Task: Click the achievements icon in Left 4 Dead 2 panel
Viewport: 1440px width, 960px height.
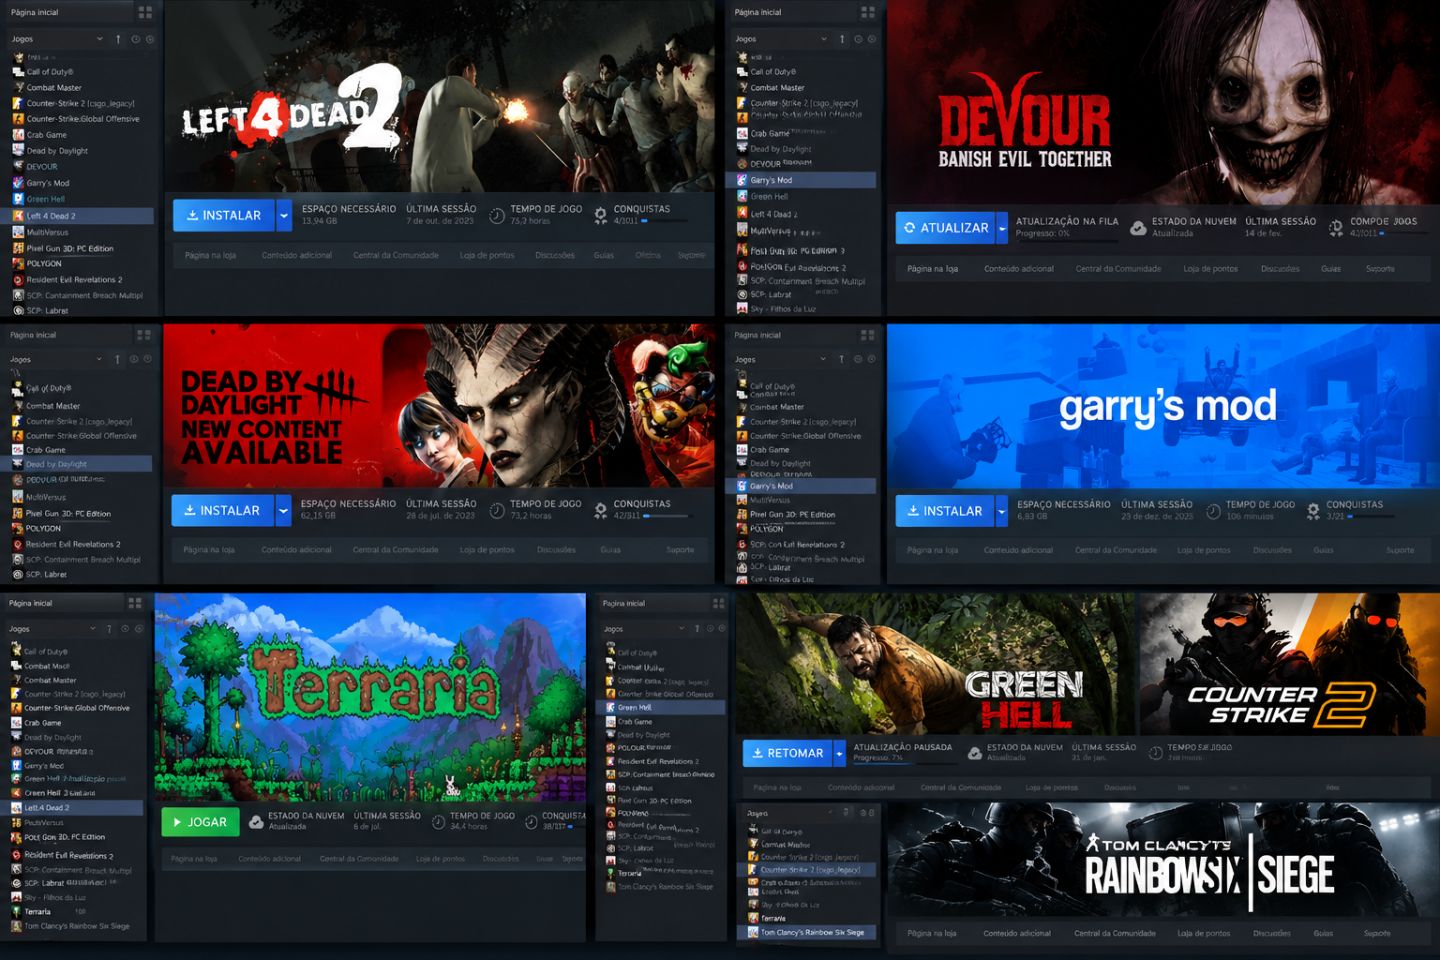Action: tap(600, 215)
